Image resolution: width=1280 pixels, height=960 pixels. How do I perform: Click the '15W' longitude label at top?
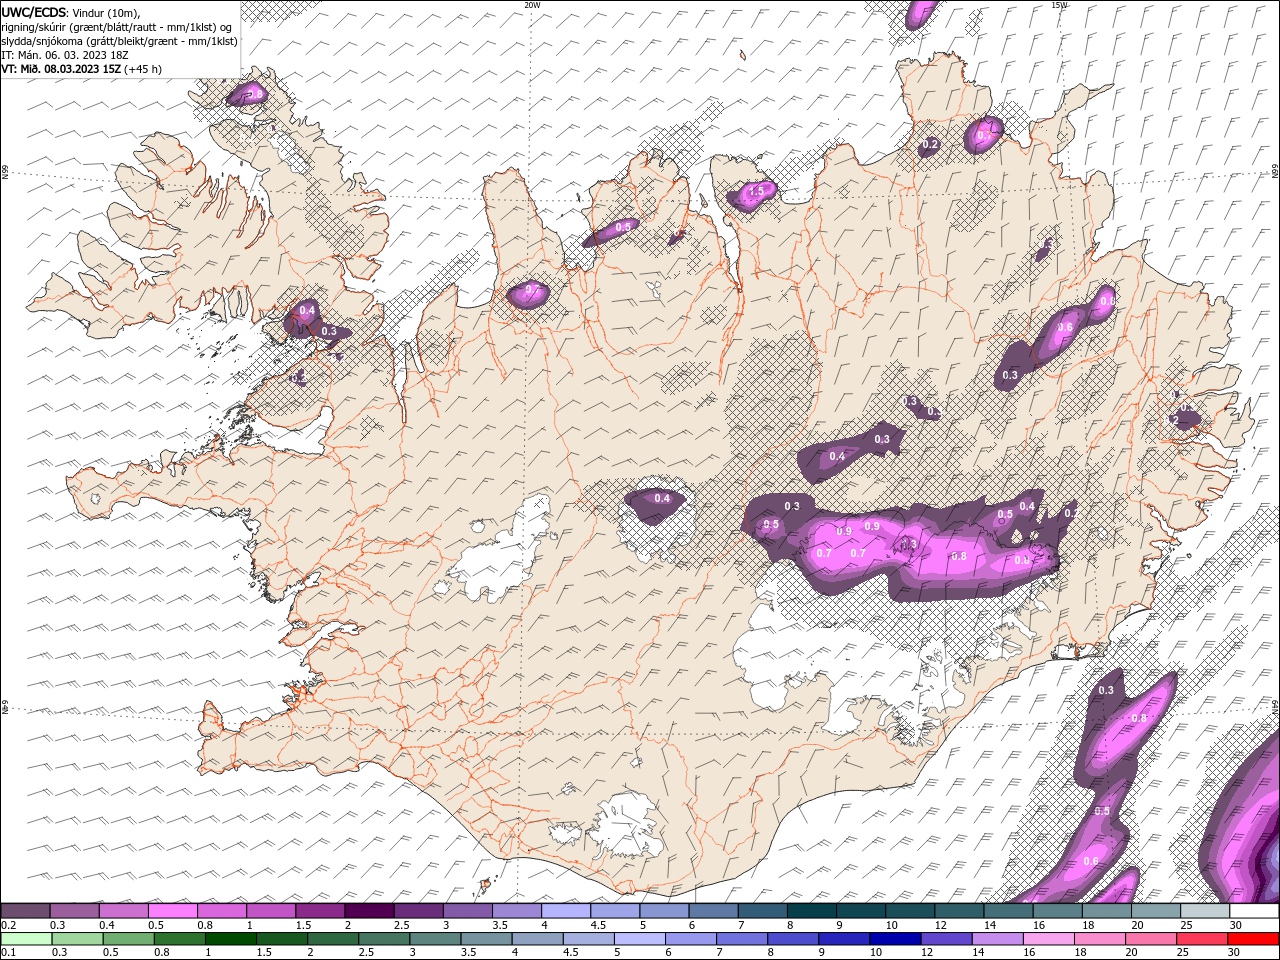click(1059, 5)
